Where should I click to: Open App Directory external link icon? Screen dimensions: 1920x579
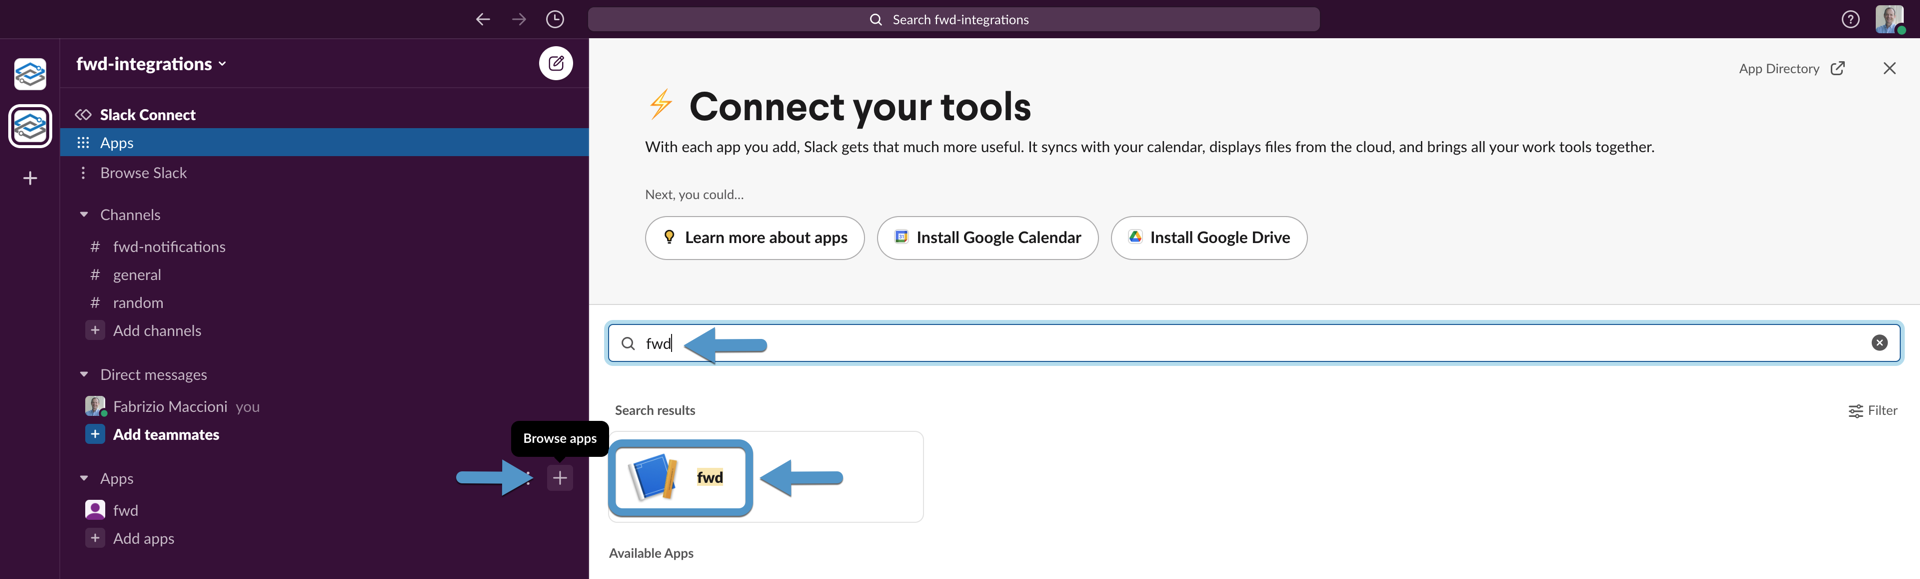click(x=1838, y=68)
